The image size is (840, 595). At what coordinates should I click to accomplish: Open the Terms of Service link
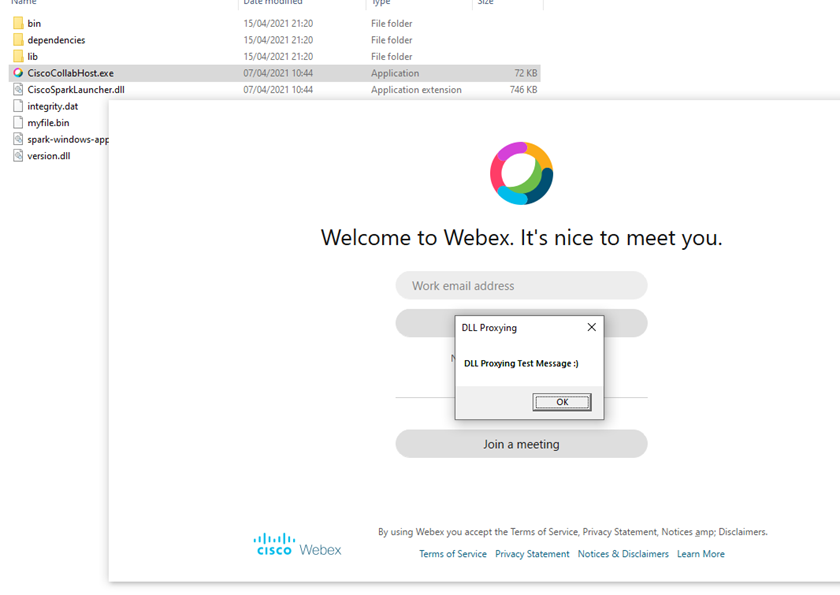point(453,554)
